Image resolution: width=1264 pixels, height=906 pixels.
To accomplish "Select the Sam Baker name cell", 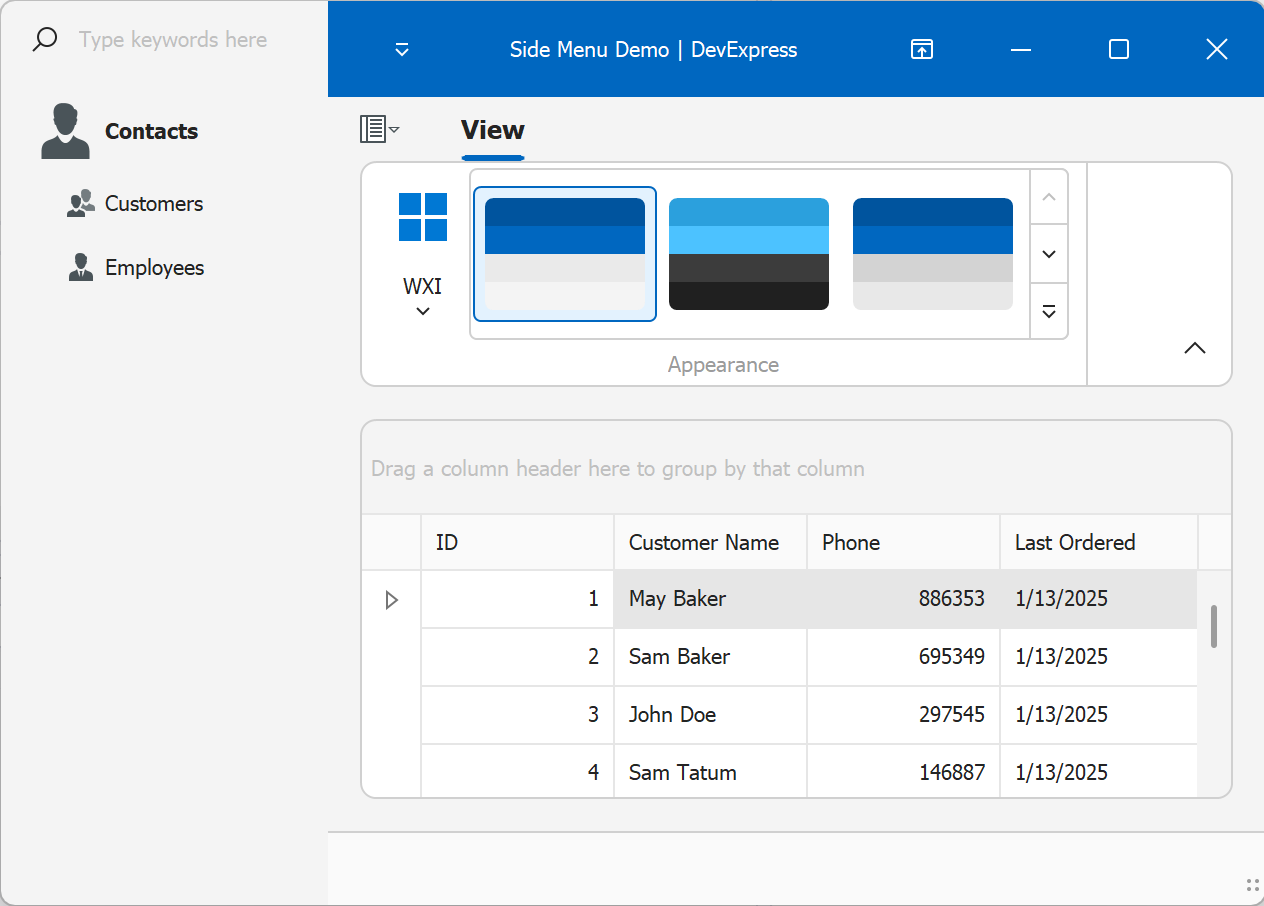I will [711, 657].
